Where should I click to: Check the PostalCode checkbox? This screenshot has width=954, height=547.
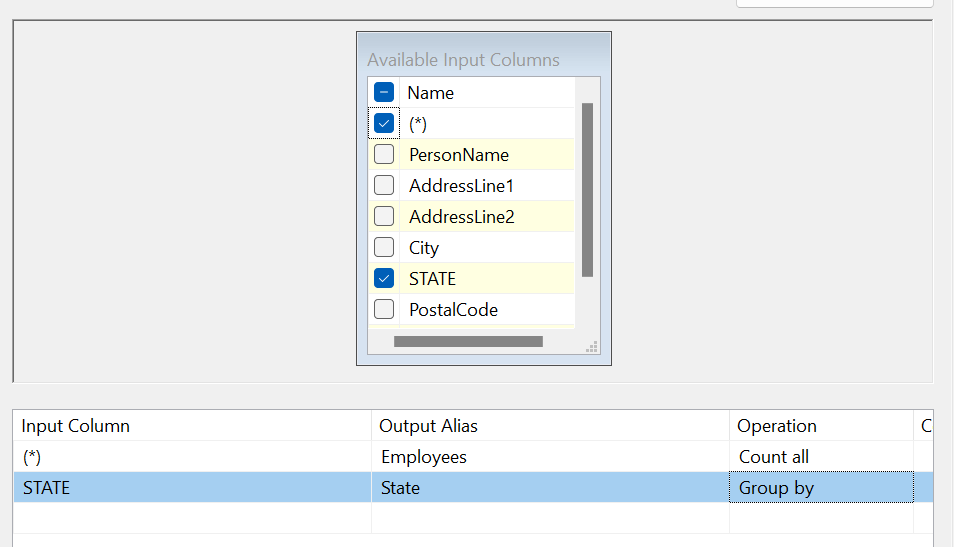[x=384, y=309]
